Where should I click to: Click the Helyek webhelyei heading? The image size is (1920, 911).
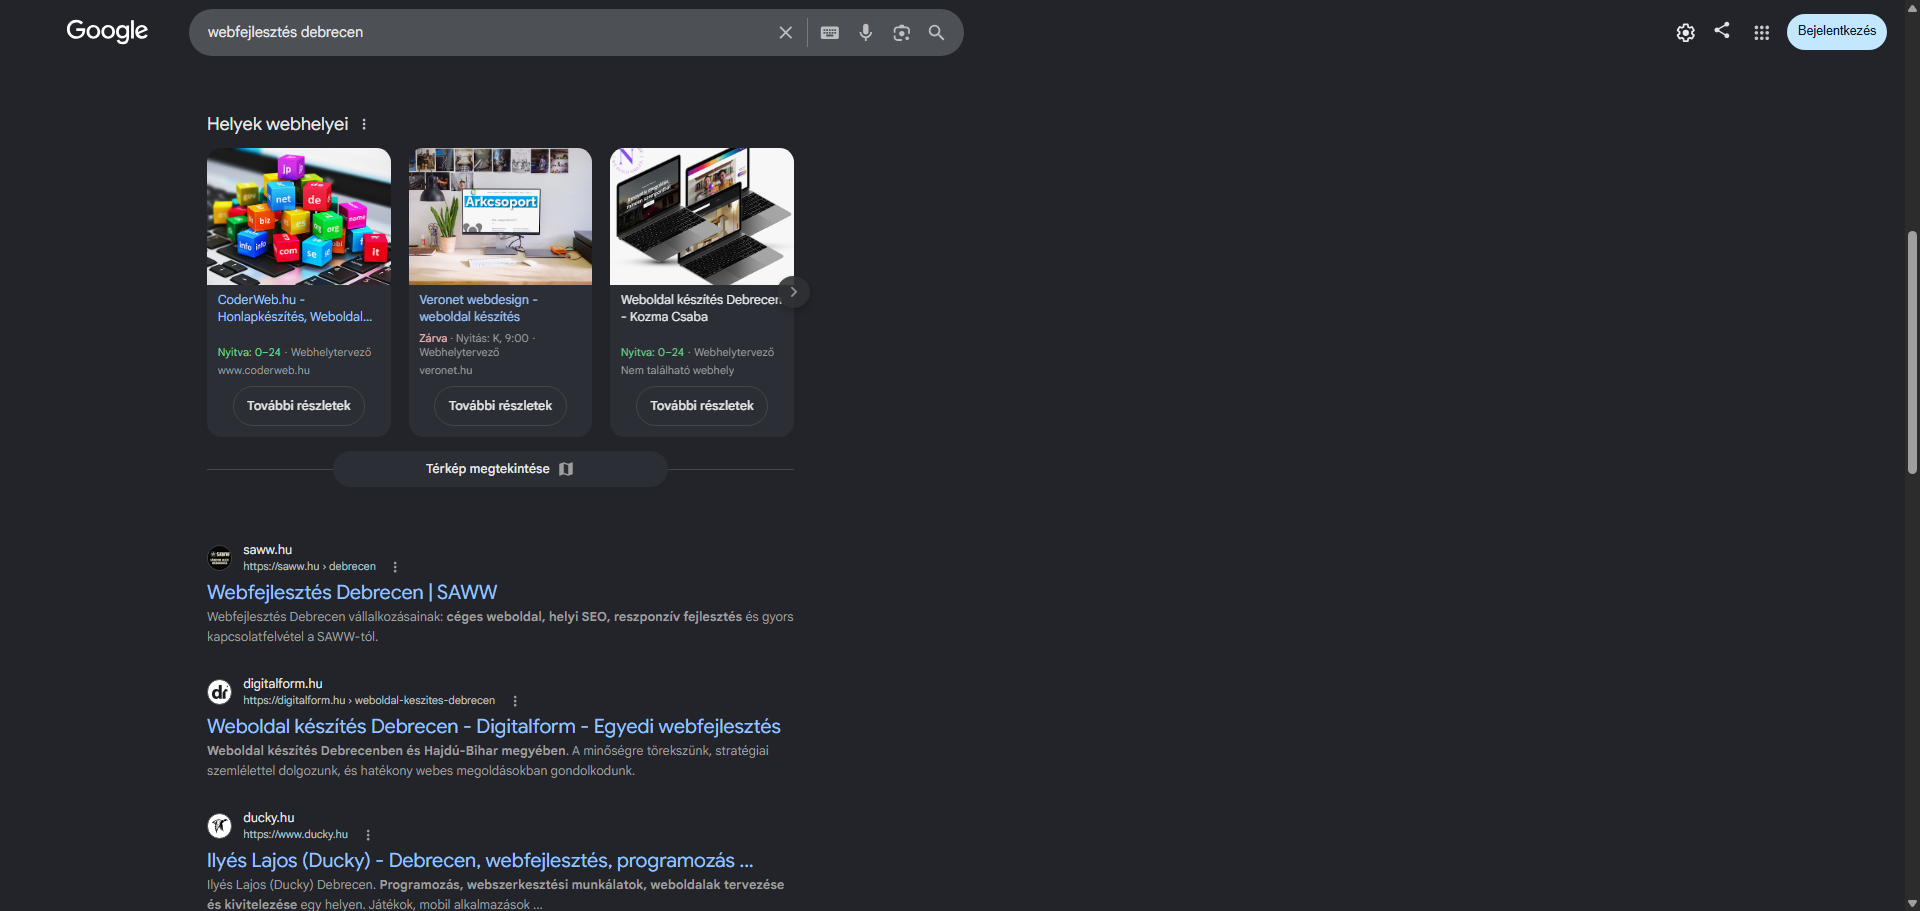pyautogui.click(x=278, y=124)
